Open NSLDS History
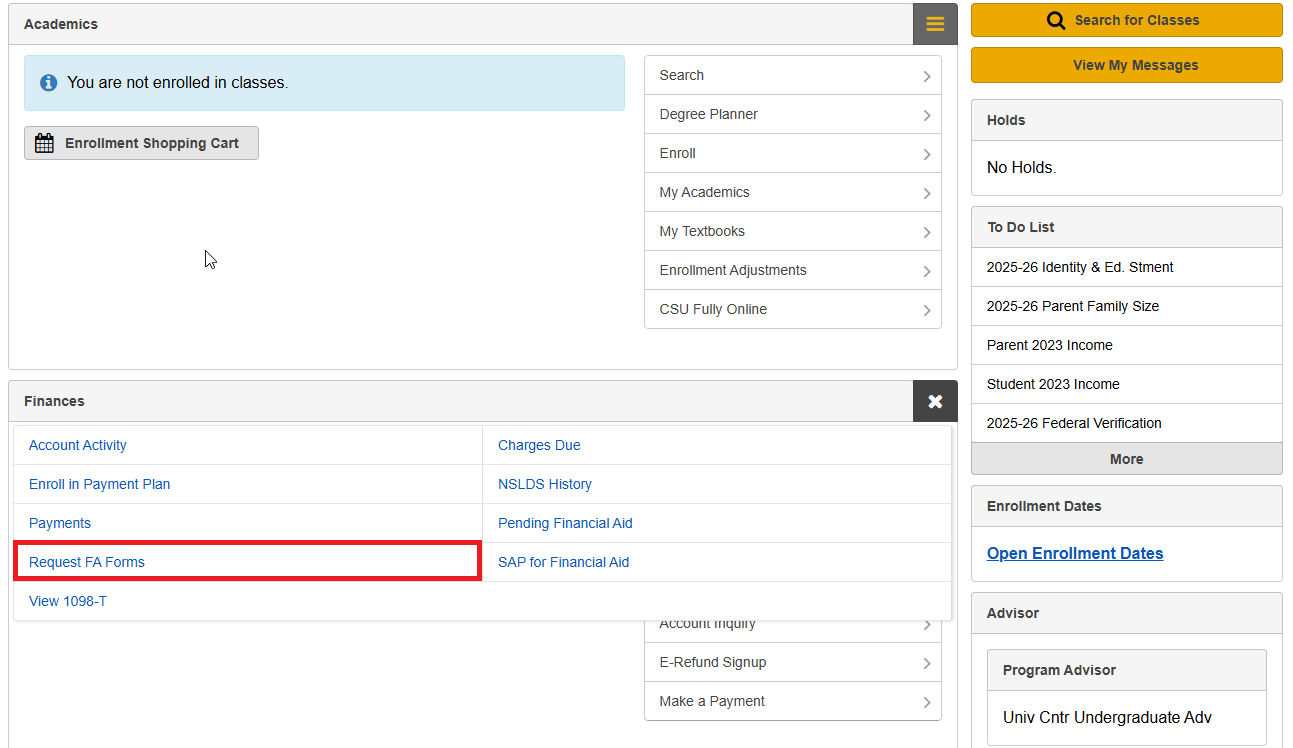 click(x=545, y=484)
